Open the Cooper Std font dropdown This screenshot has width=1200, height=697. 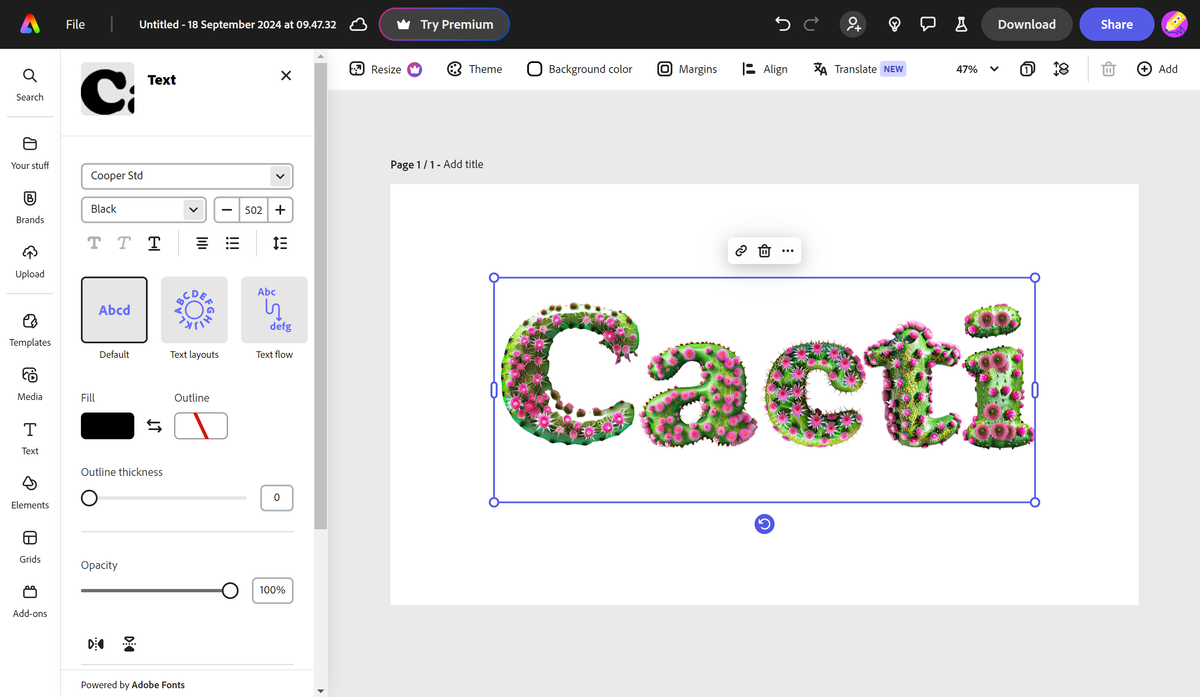[186, 176]
